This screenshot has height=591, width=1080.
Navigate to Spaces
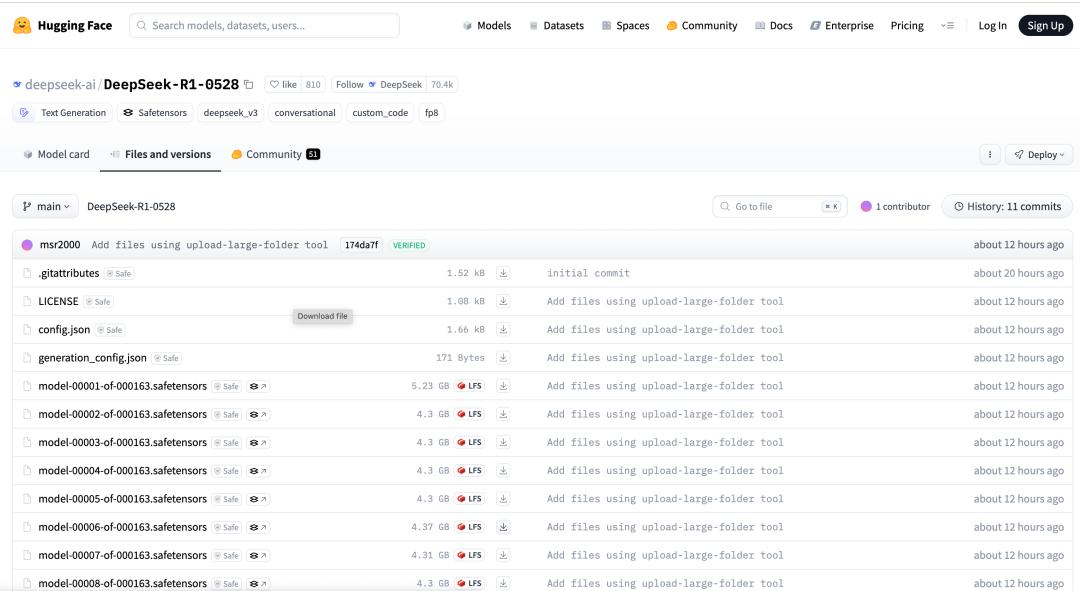(x=625, y=25)
